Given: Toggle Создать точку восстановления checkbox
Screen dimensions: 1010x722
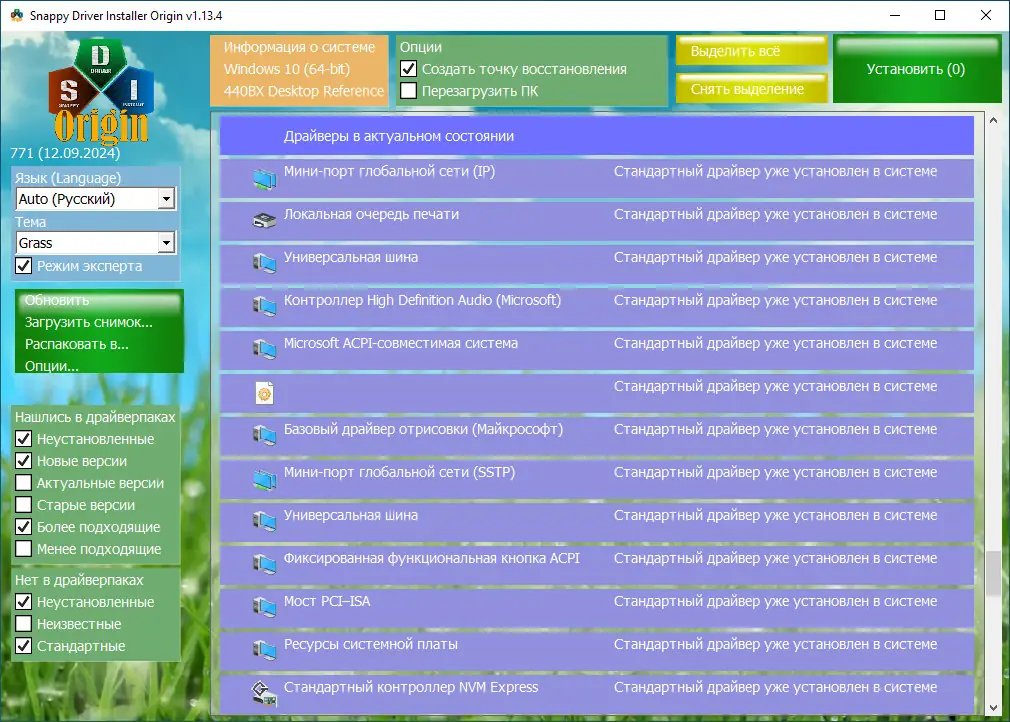Looking at the screenshot, I should pyautogui.click(x=408, y=68).
